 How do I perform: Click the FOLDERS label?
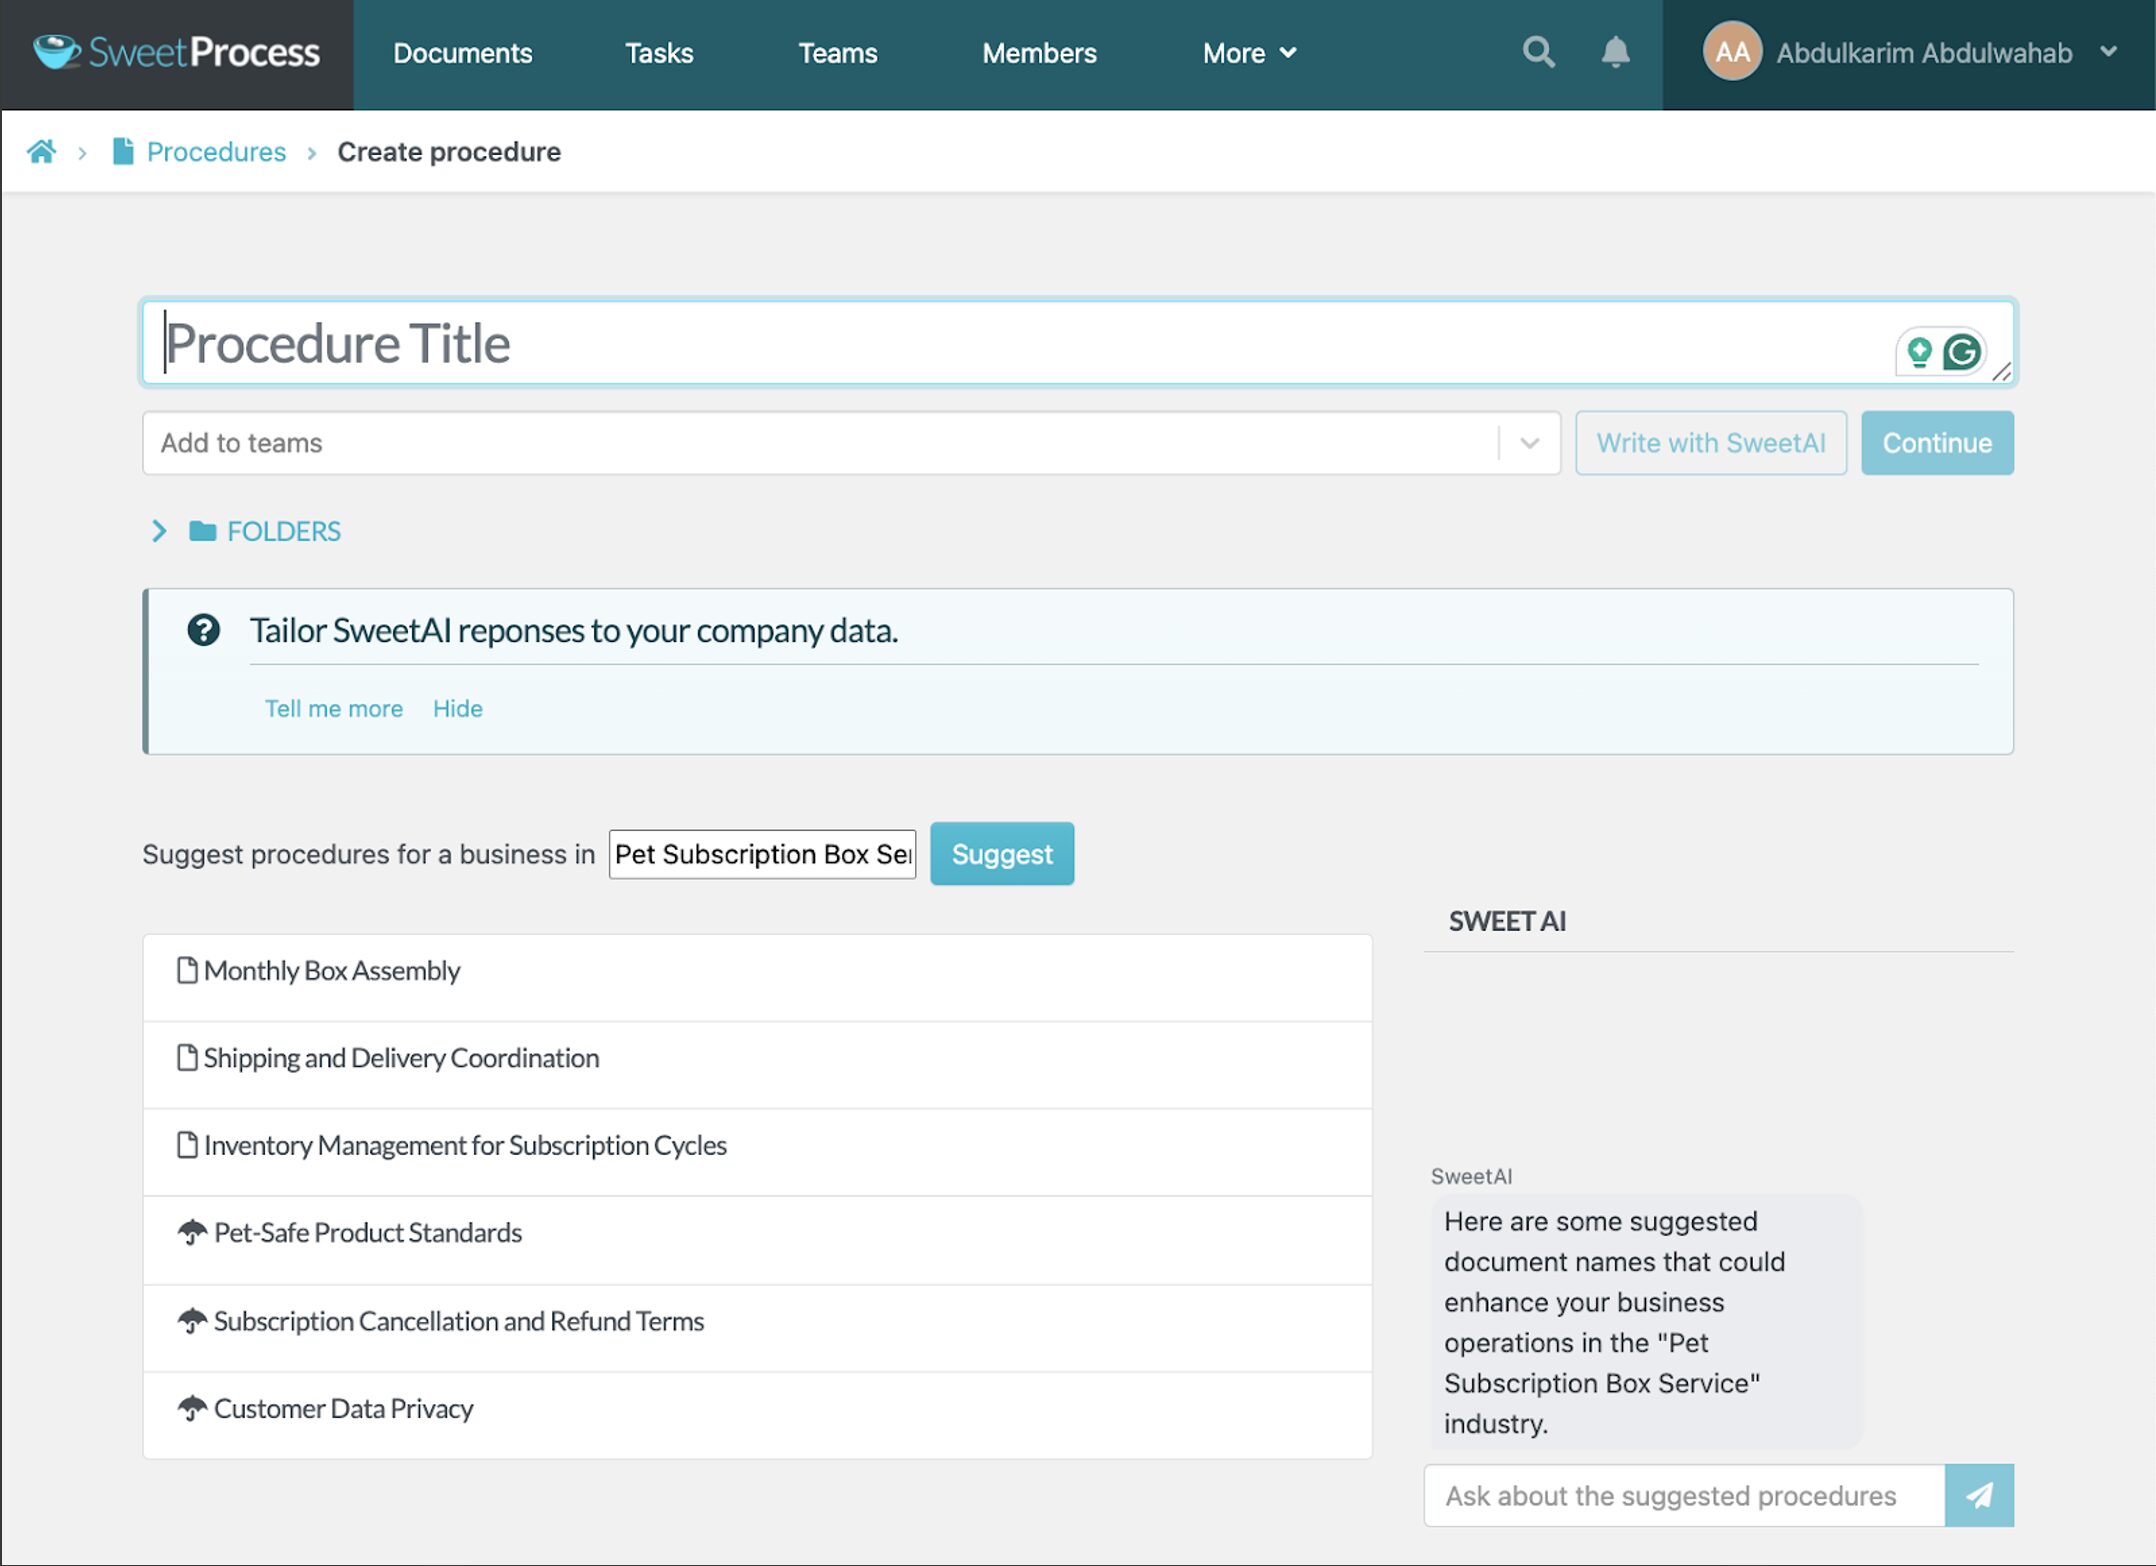(x=284, y=531)
